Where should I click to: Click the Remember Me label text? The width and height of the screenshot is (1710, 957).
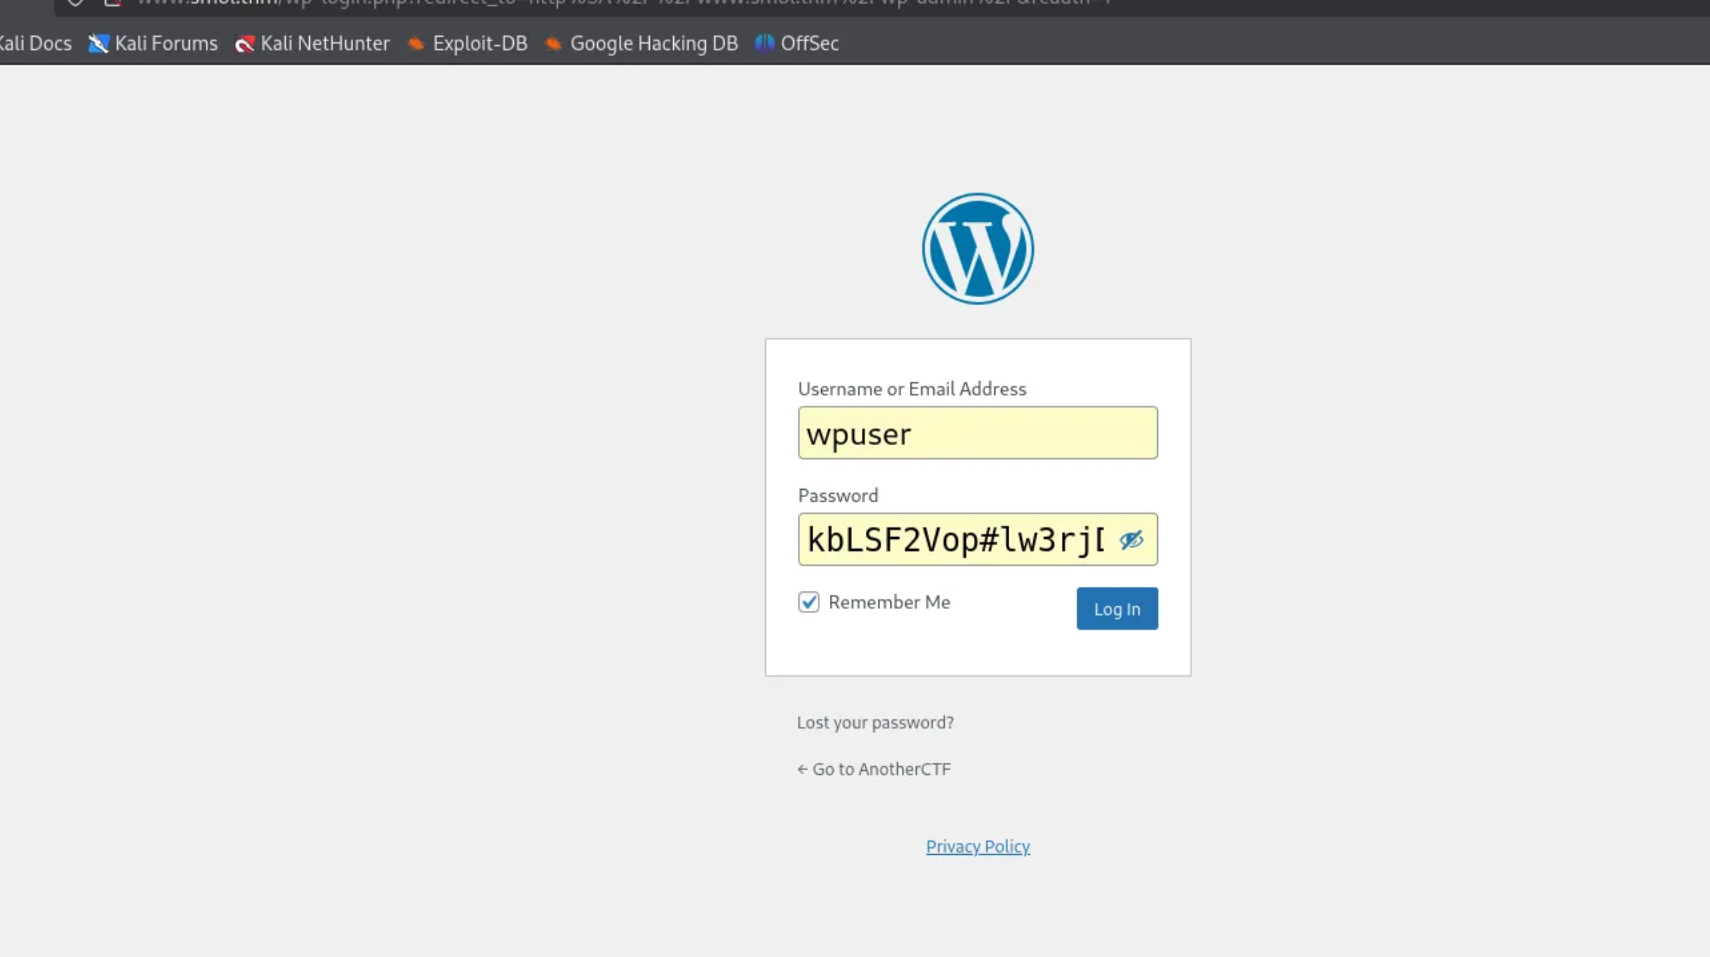pyautogui.click(x=889, y=602)
